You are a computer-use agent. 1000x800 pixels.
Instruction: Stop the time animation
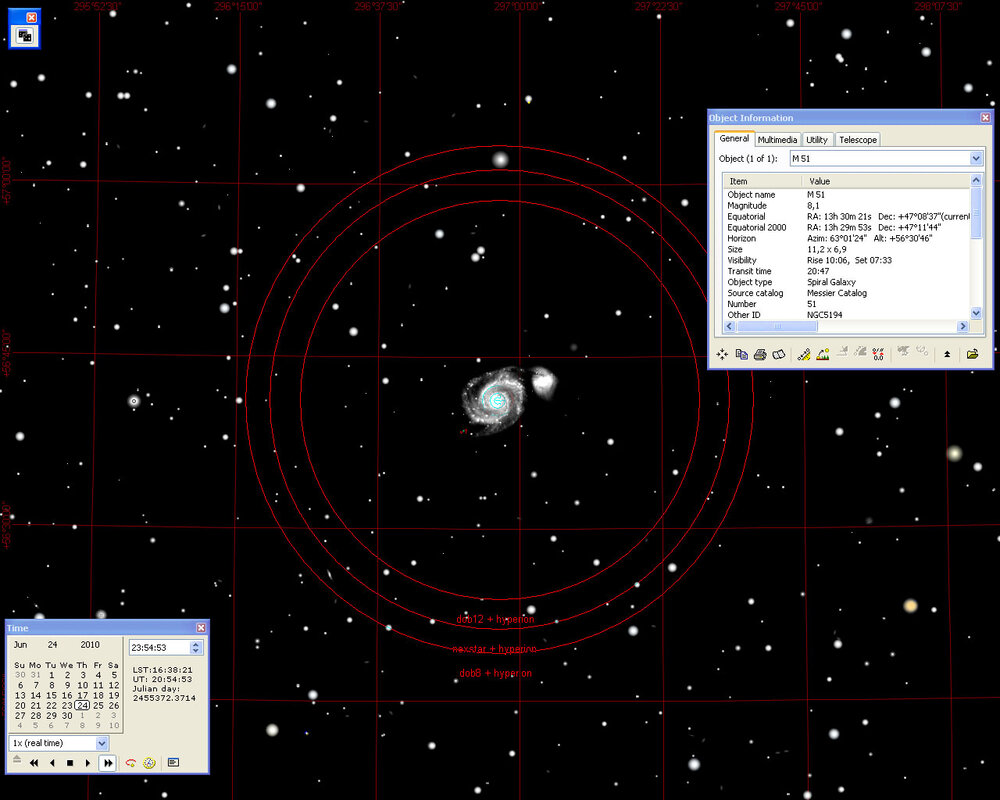[x=70, y=763]
